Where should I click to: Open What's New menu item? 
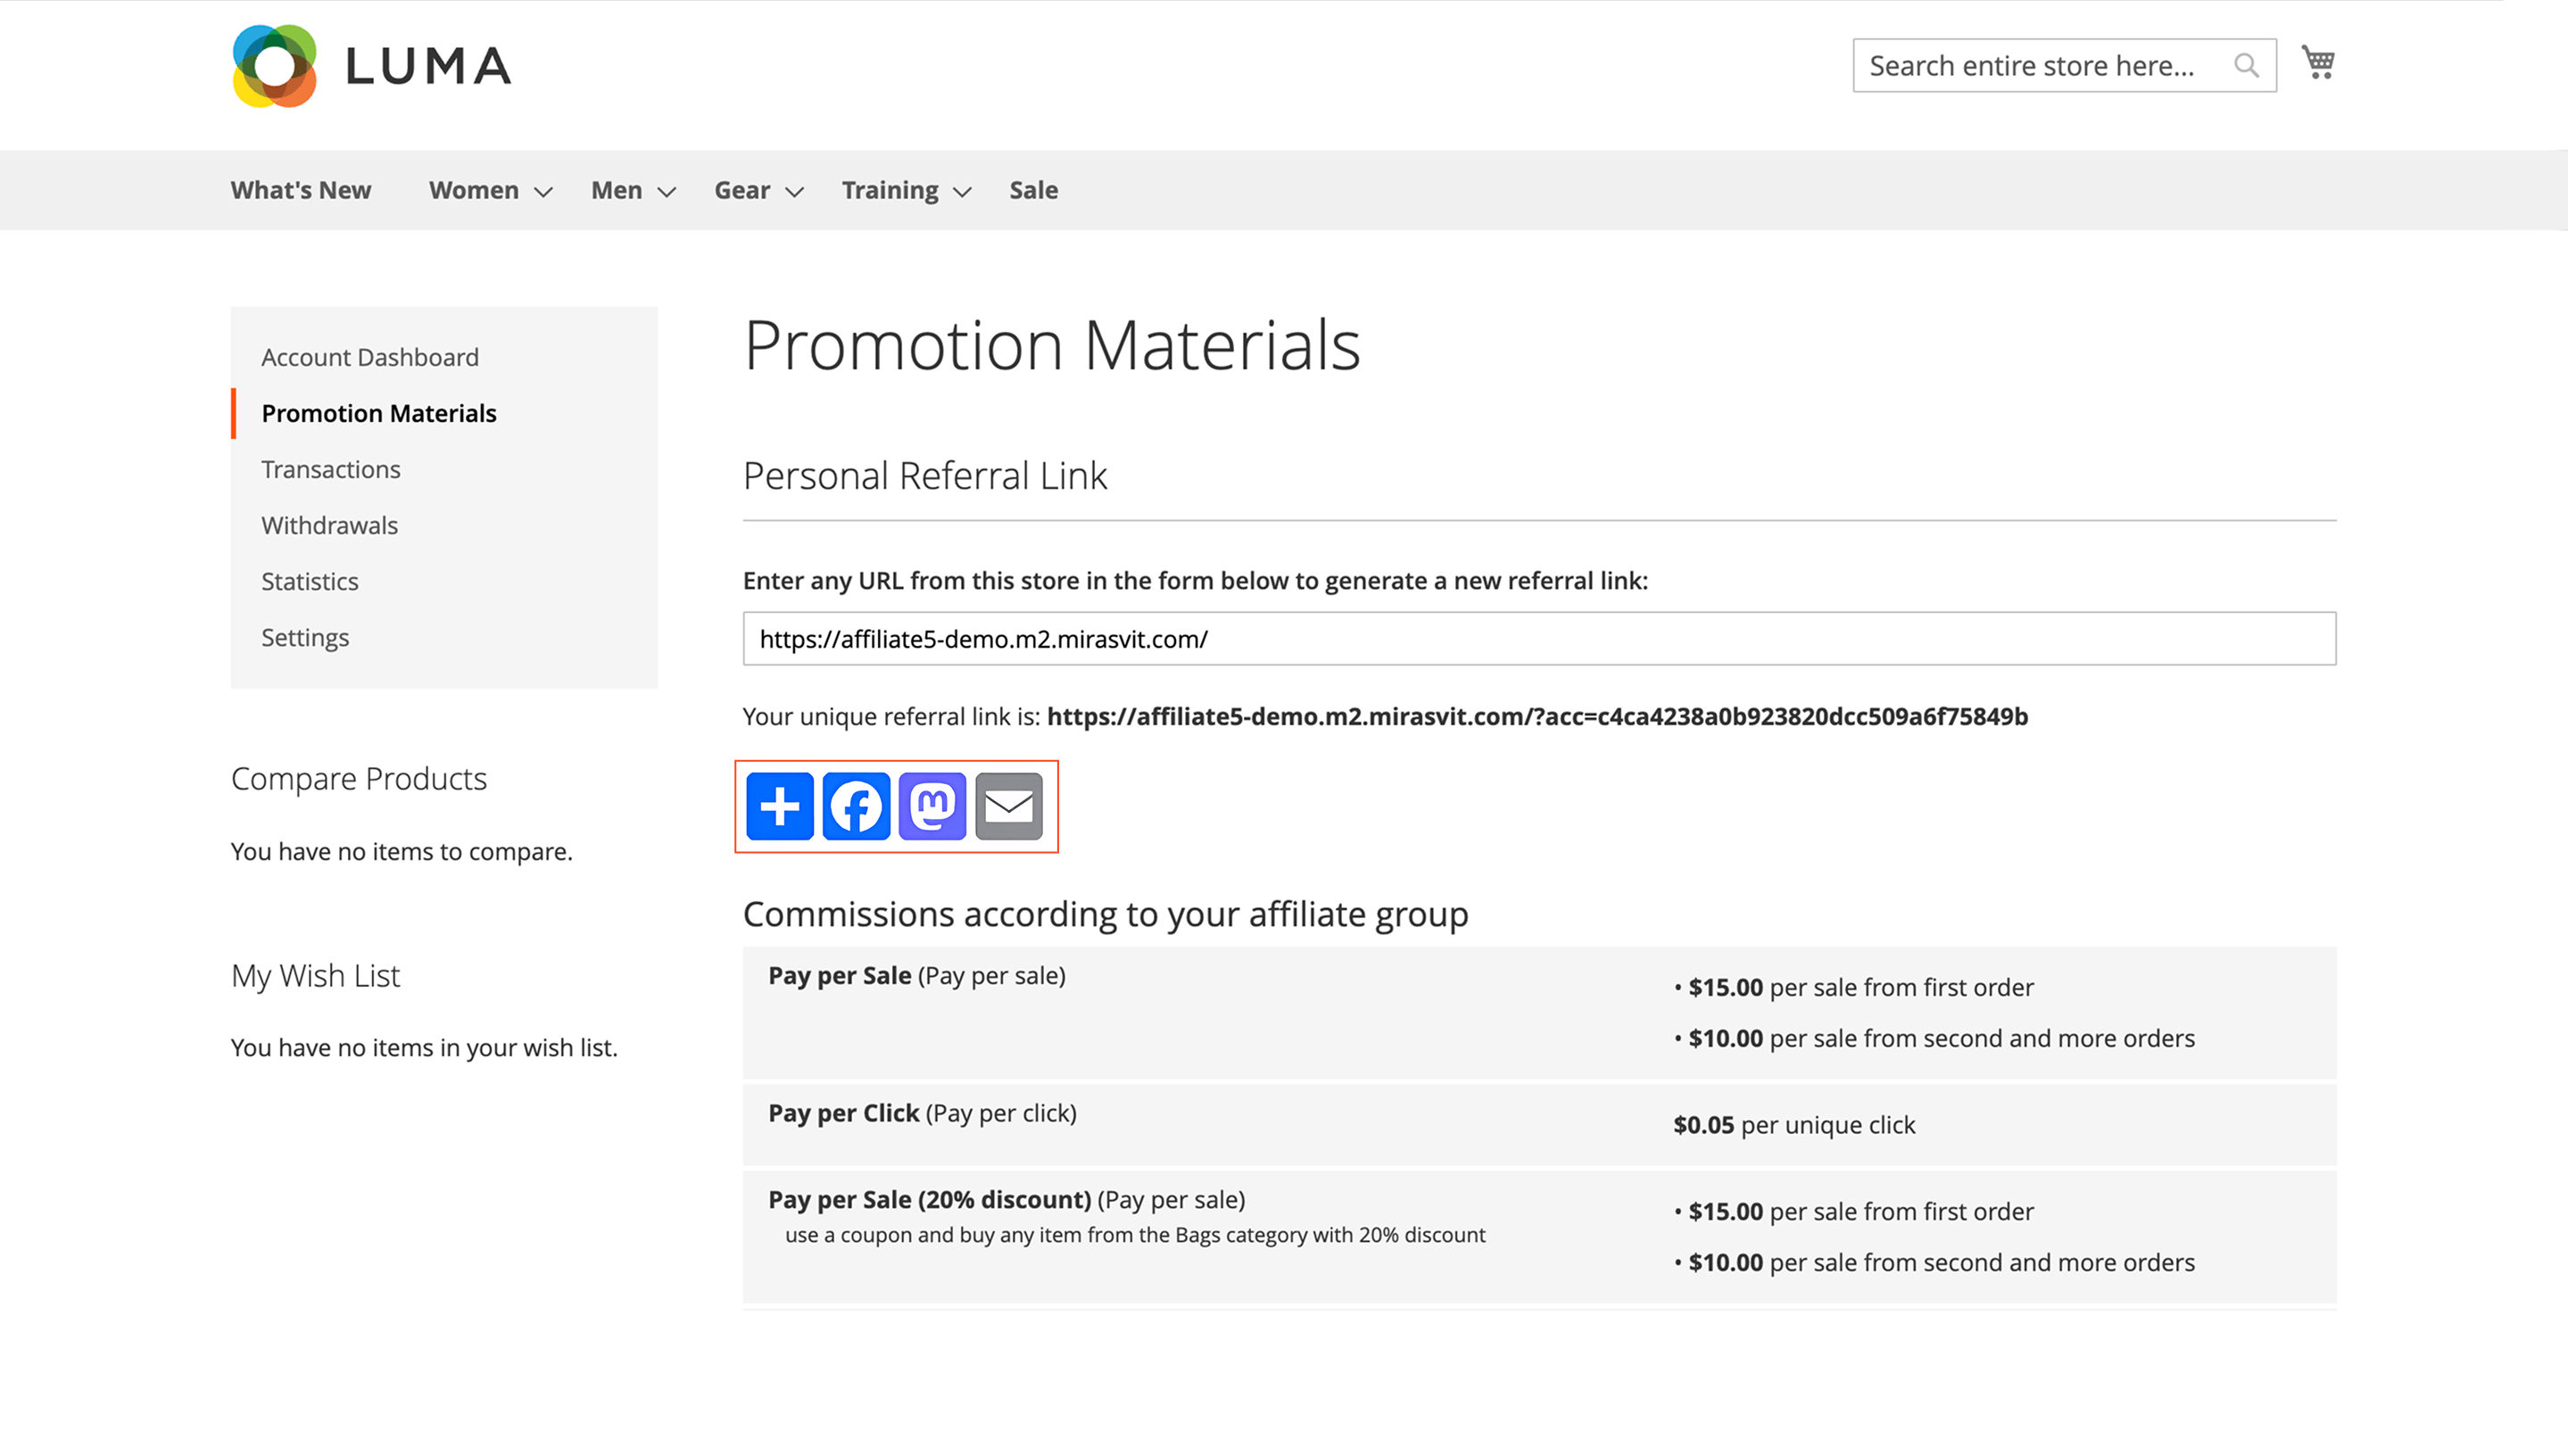[x=301, y=190]
